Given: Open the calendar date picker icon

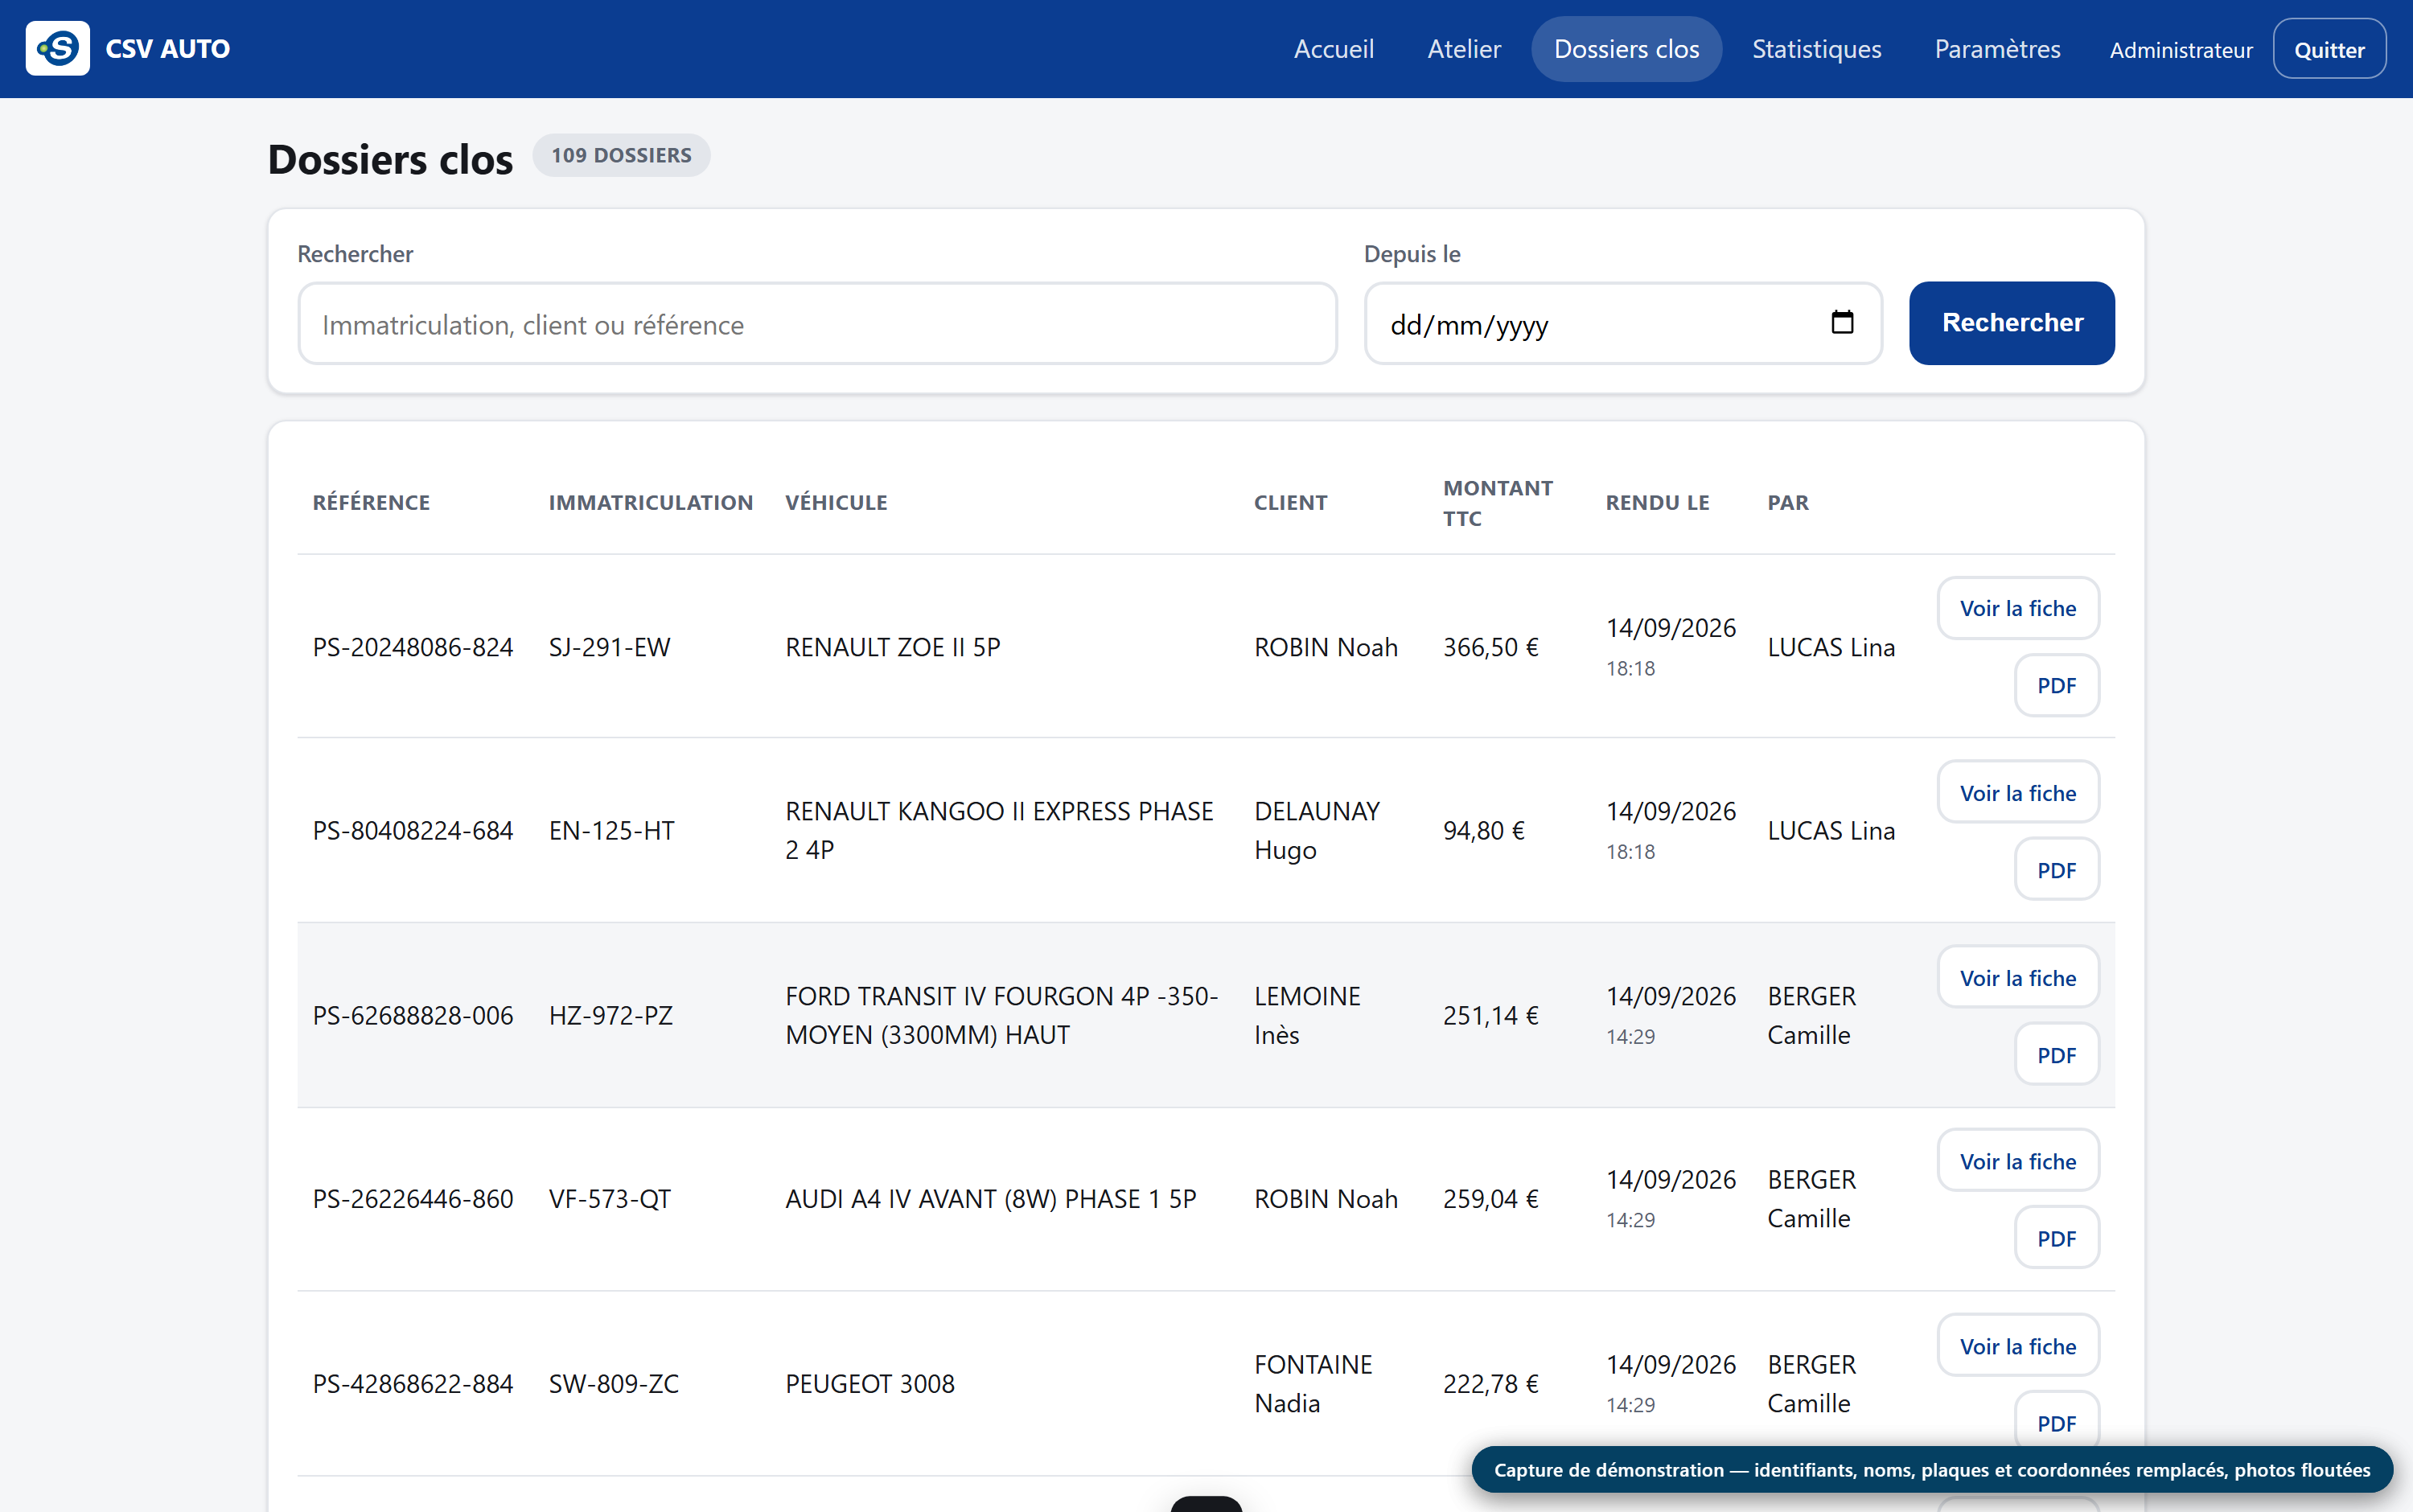Looking at the screenshot, I should pyautogui.click(x=1842, y=322).
